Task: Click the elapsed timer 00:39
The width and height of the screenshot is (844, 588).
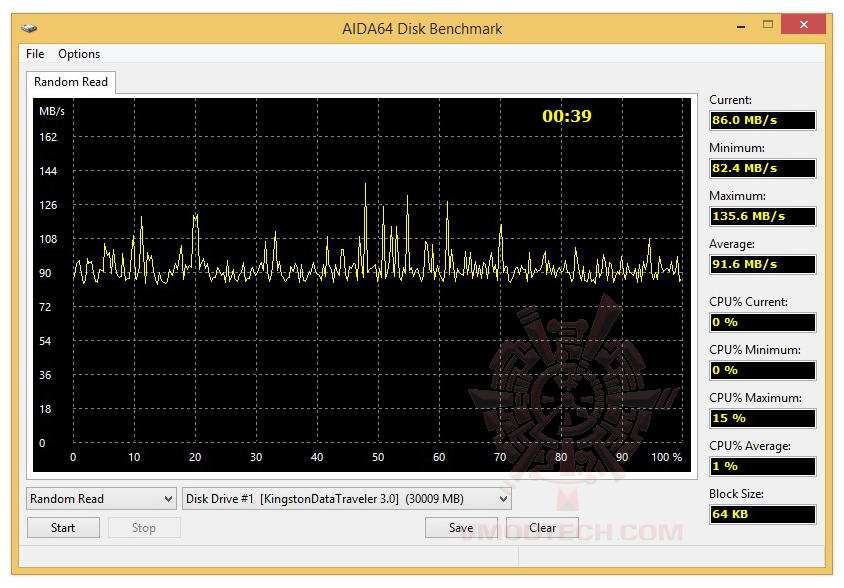Action: (x=566, y=116)
